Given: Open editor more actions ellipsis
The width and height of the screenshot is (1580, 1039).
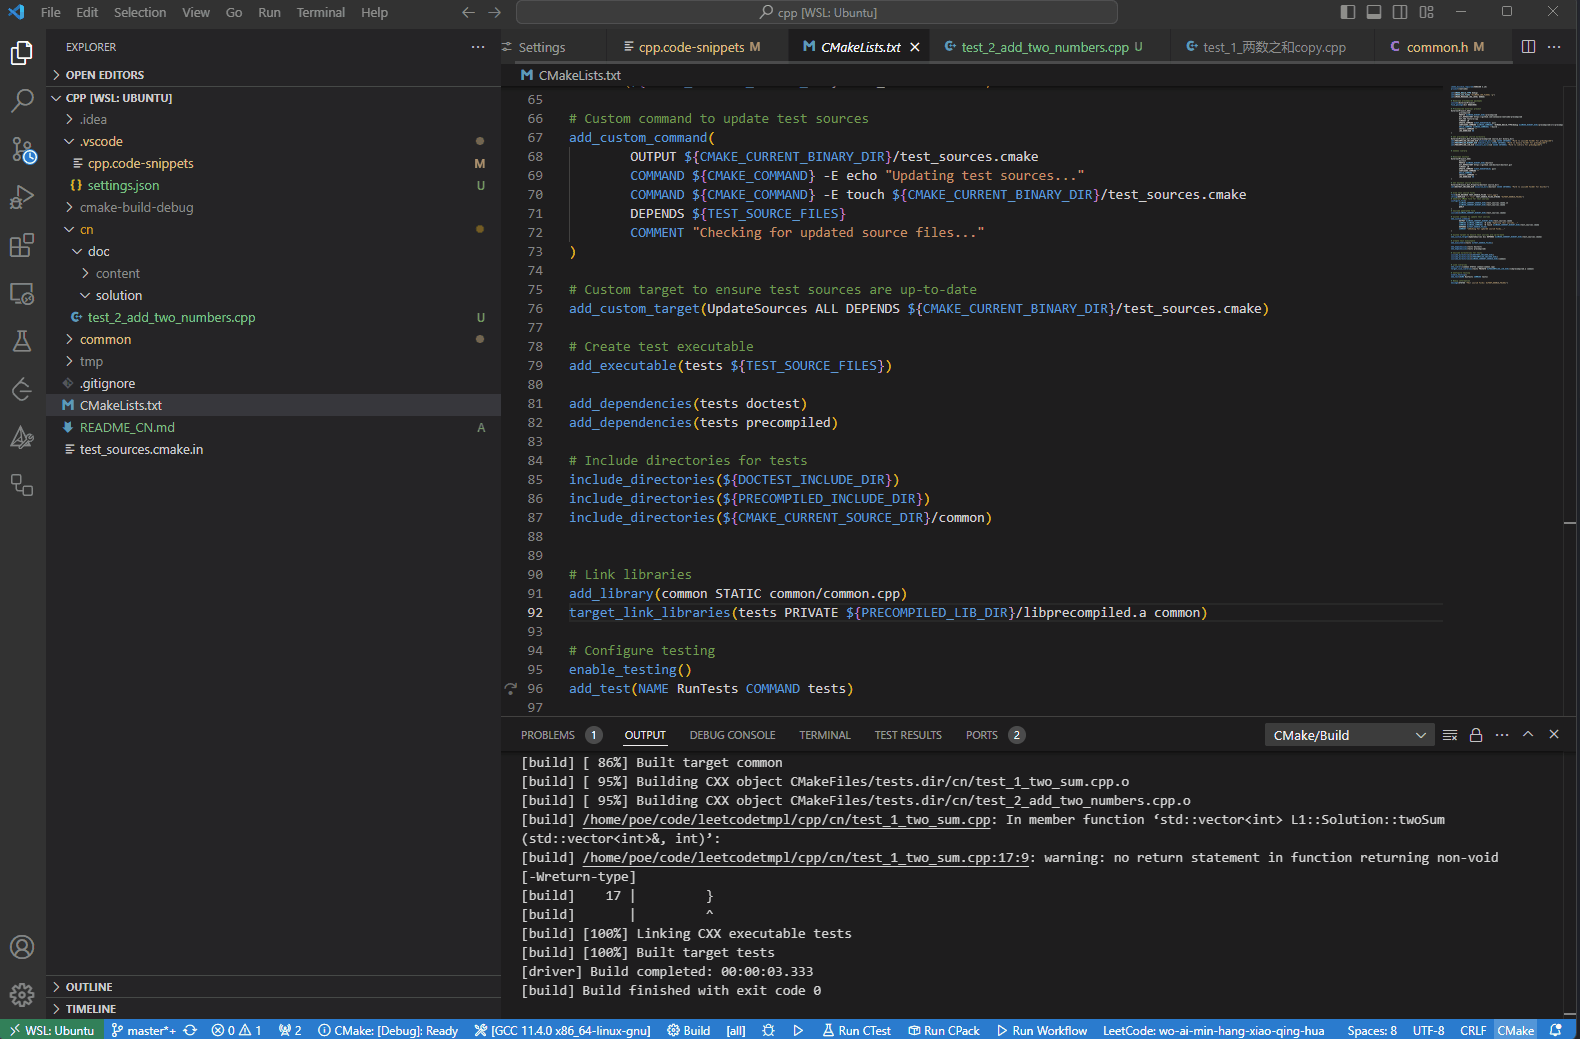Looking at the screenshot, I should pyautogui.click(x=1554, y=47).
